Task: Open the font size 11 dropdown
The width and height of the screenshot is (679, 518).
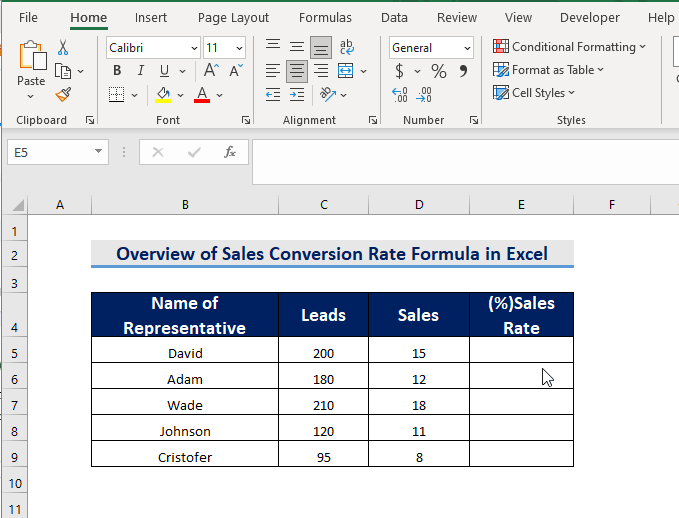Action: pyautogui.click(x=239, y=48)
